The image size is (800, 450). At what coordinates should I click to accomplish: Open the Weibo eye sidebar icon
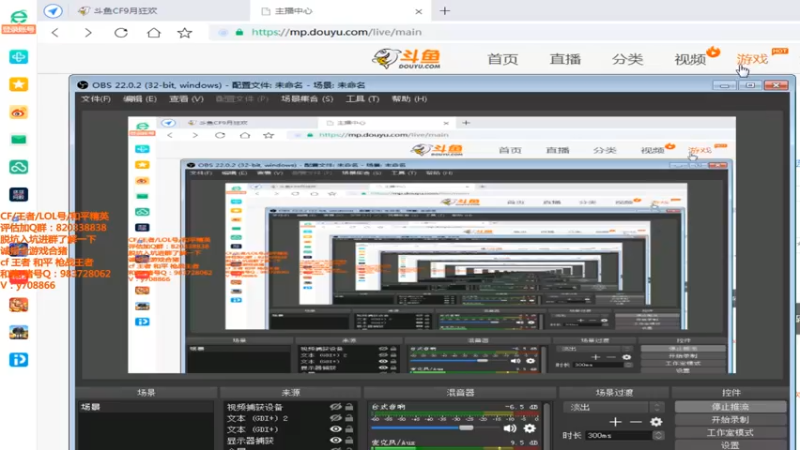[18, 112]
